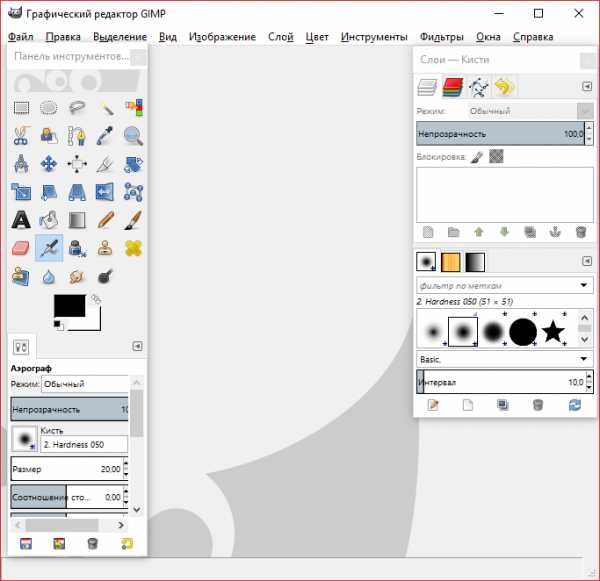The width and height of the screenshot is (600, 581).
Task: Open brushes dock tab configuration menu
Action: tap(587, 261)
